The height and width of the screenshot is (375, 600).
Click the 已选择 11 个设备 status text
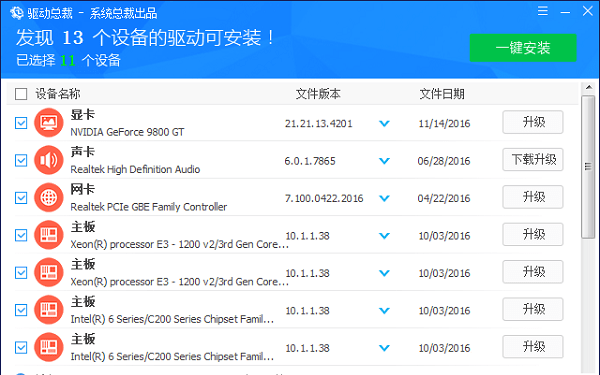[x=68, y=60]
